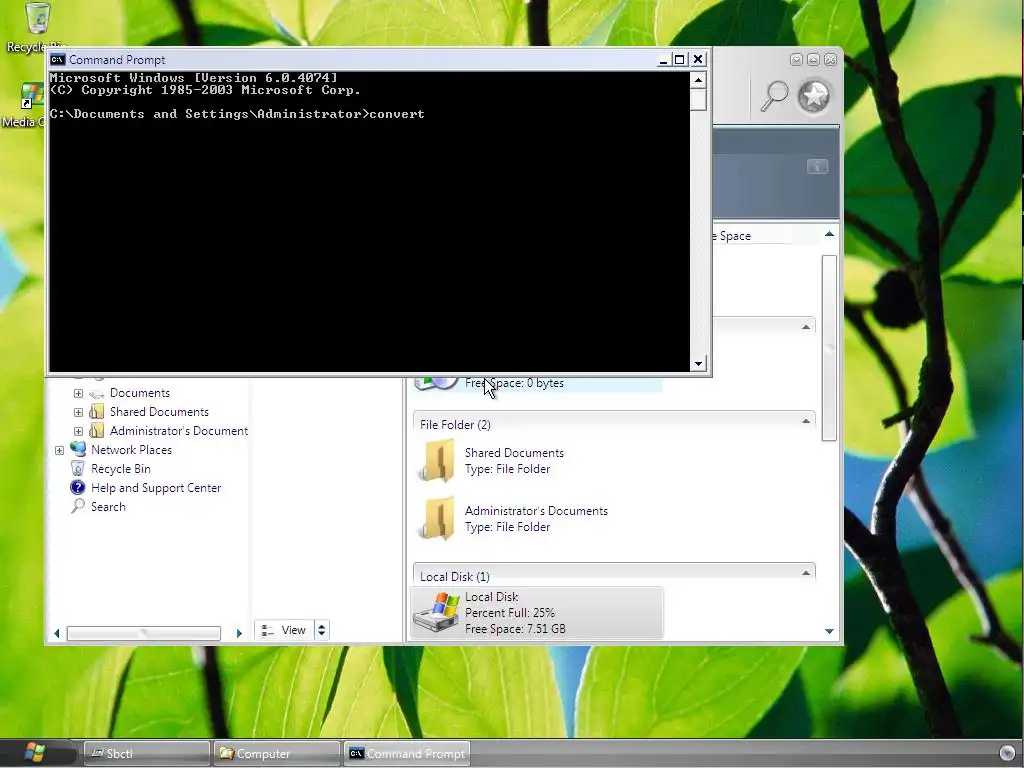Click the down arrow at file list bottom

coord(829,632)
